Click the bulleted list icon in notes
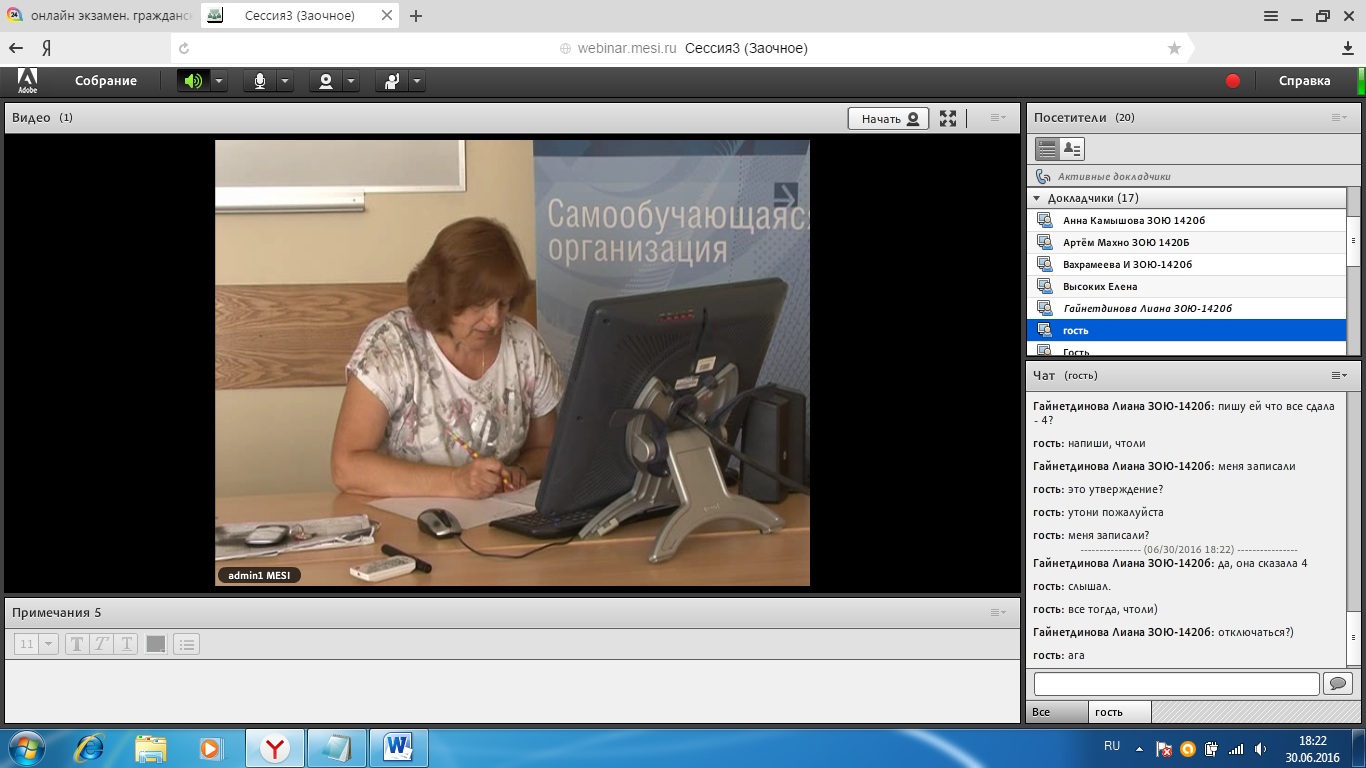Viewport: 1366px width, 768px height. point(187,644)
